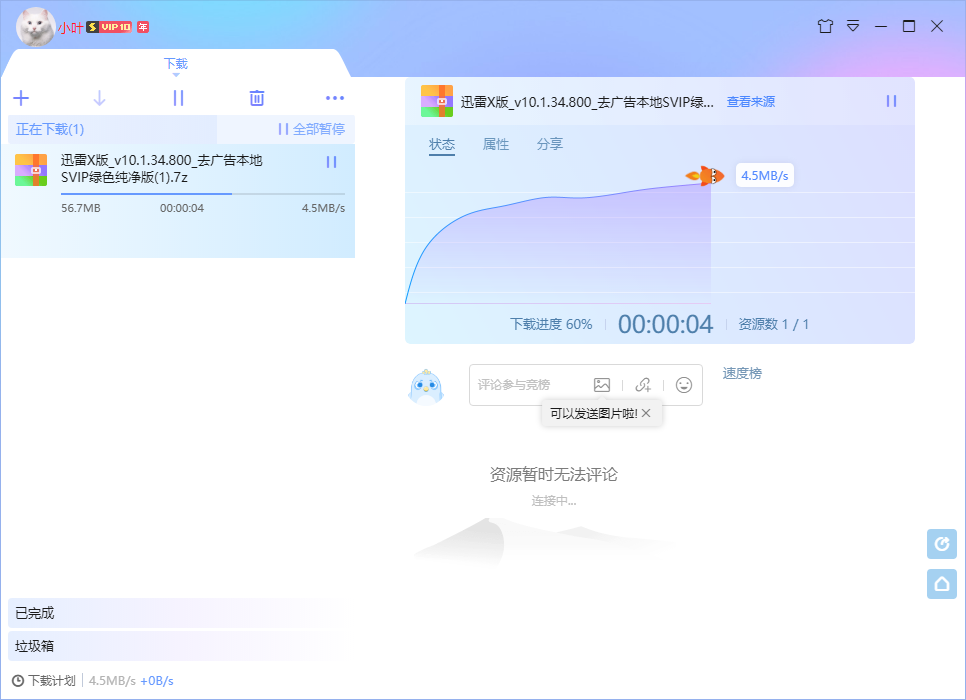Click the new download plus icon

[21, 98]
